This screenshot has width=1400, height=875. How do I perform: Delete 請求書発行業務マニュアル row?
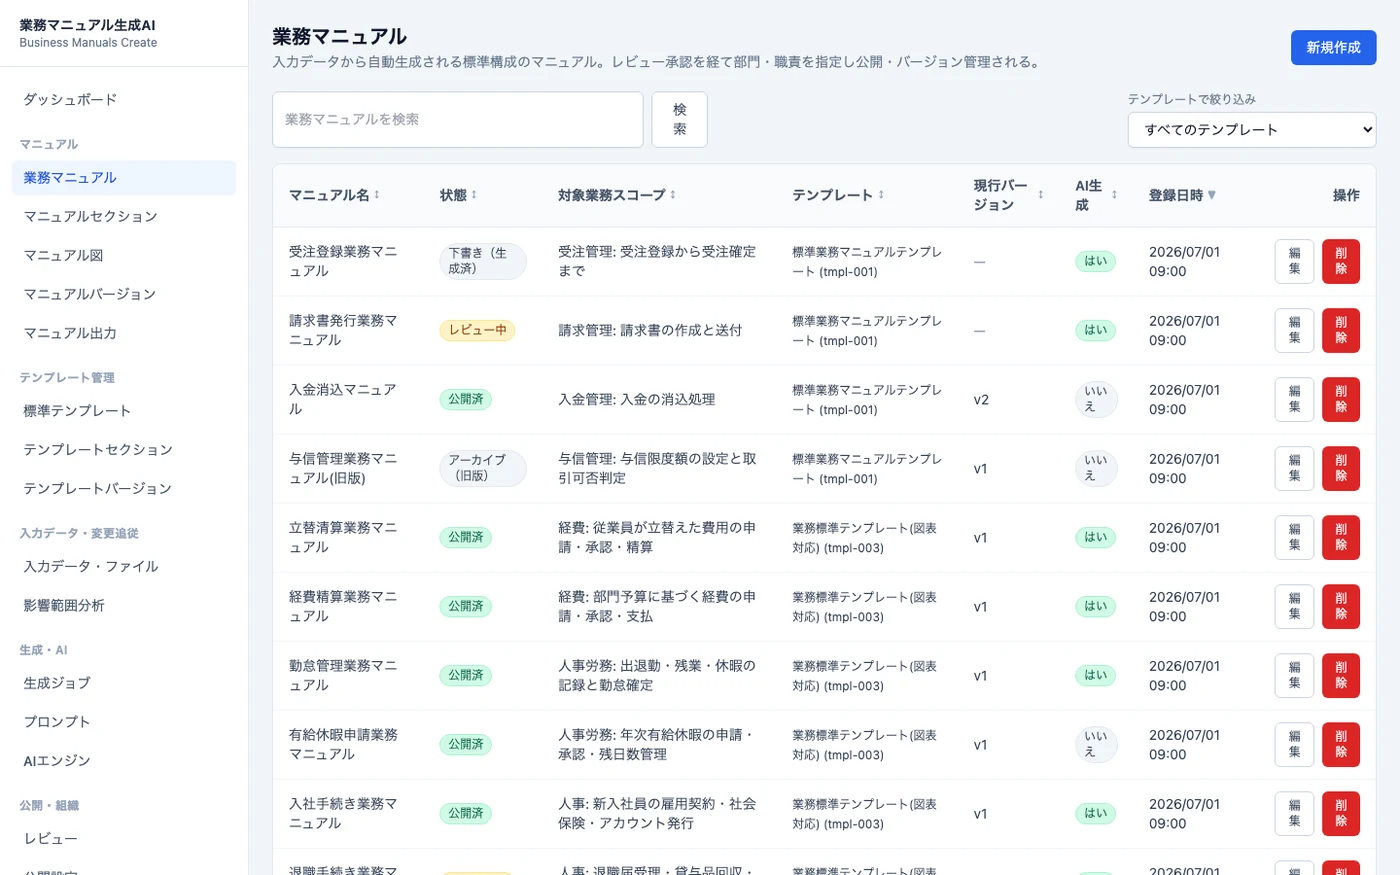coord(1341,331)
